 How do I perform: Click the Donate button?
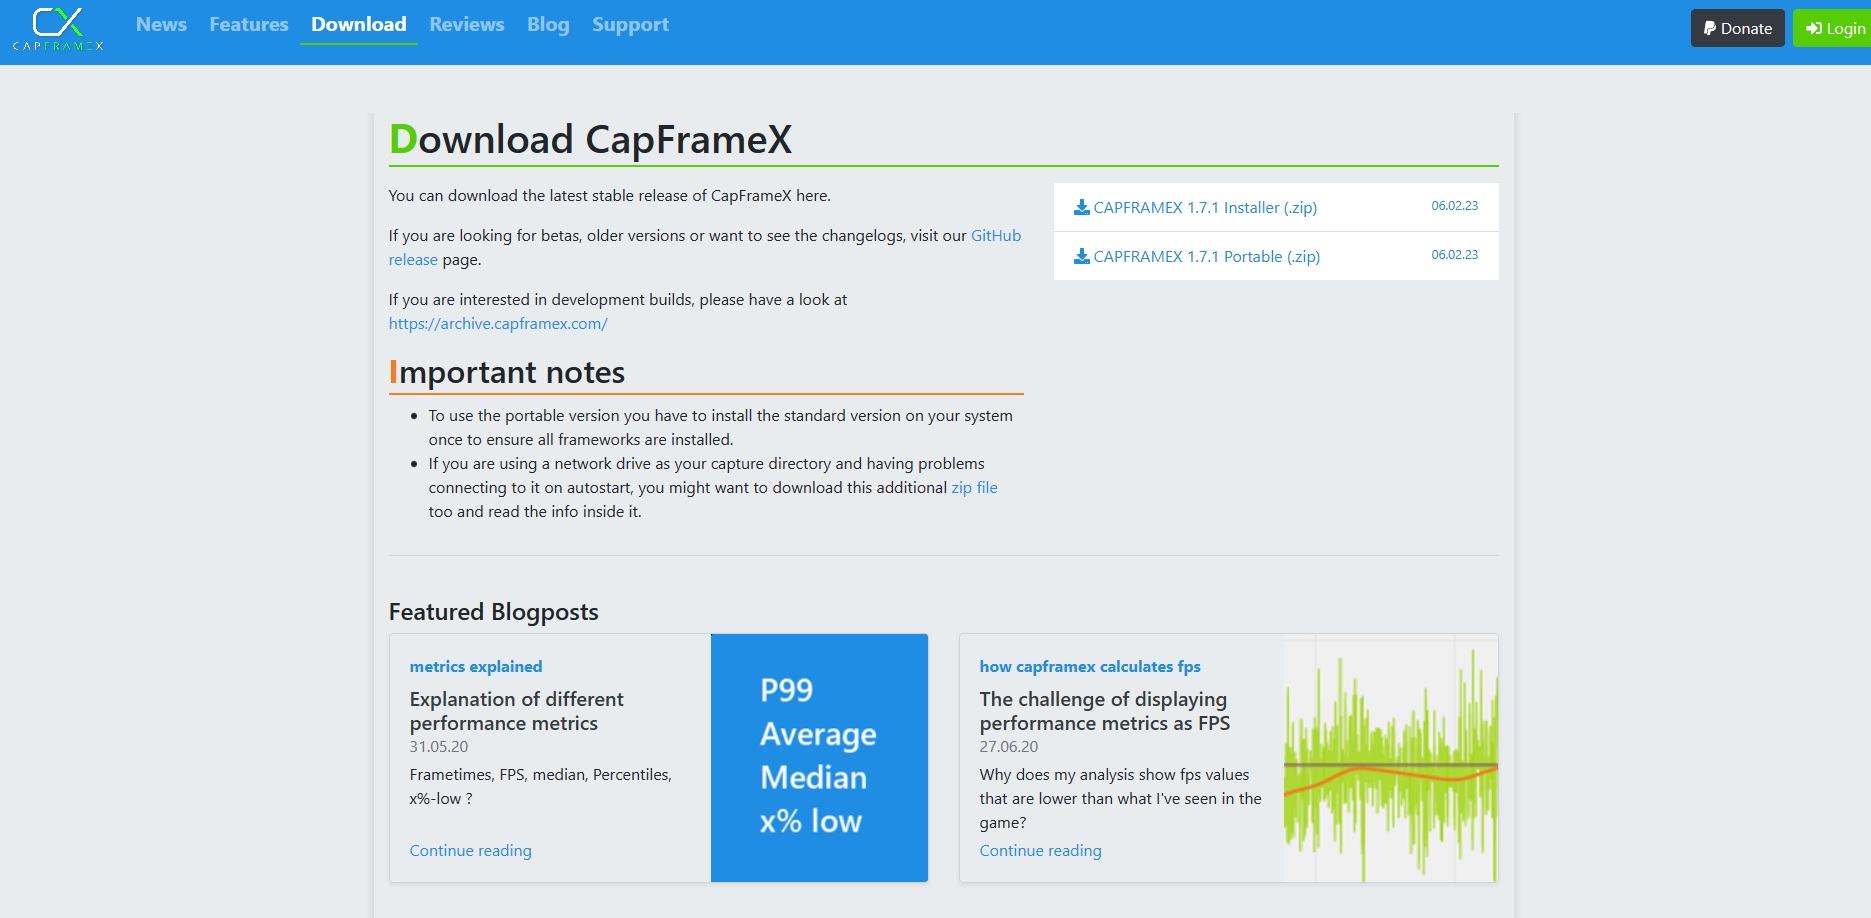click(x=1738, y=29)
